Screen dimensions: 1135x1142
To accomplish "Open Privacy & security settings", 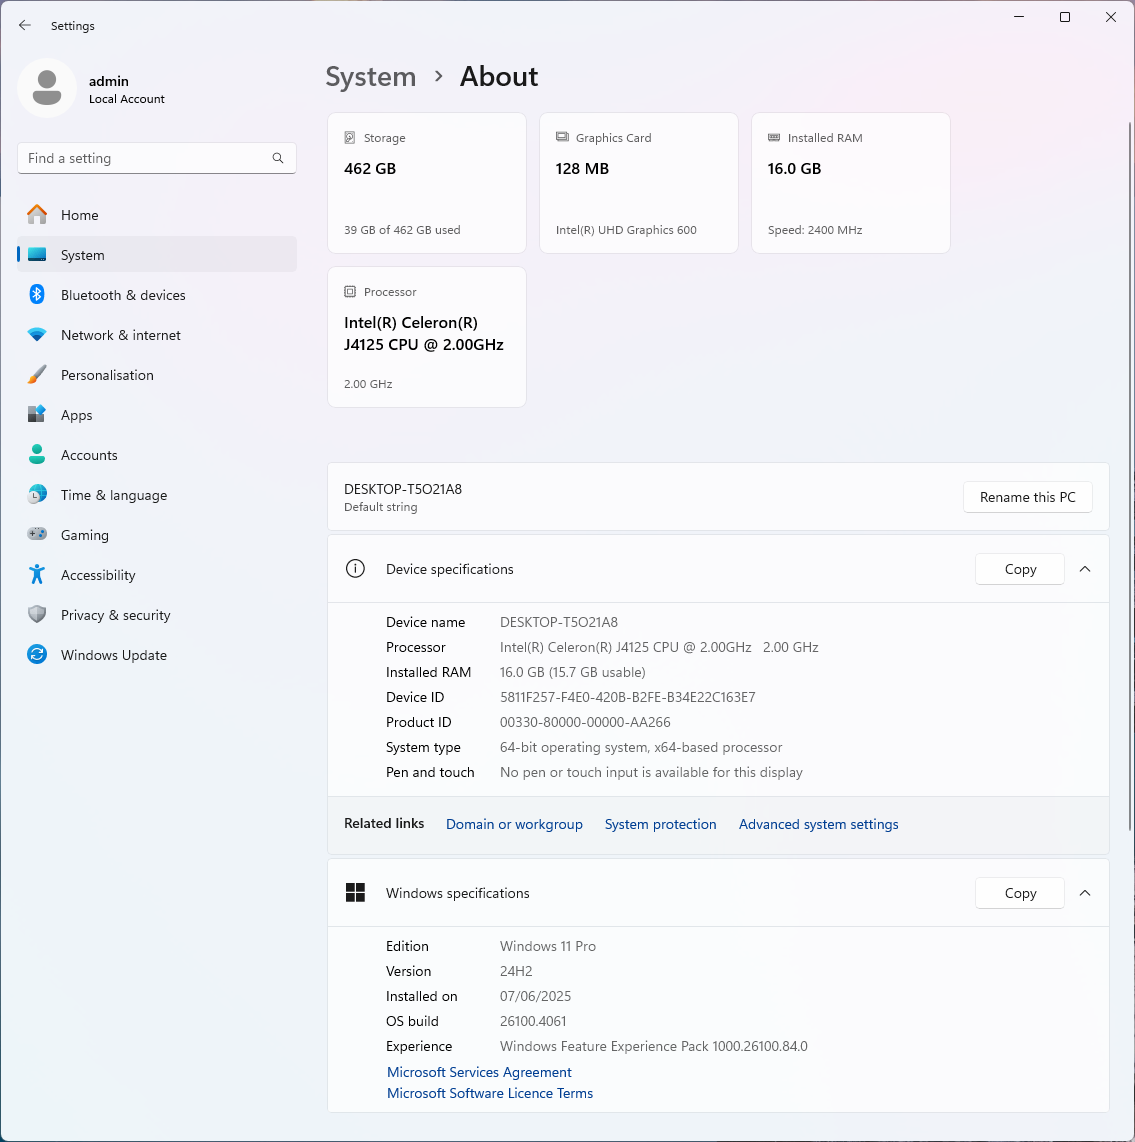I will click(x=157, y=614).
